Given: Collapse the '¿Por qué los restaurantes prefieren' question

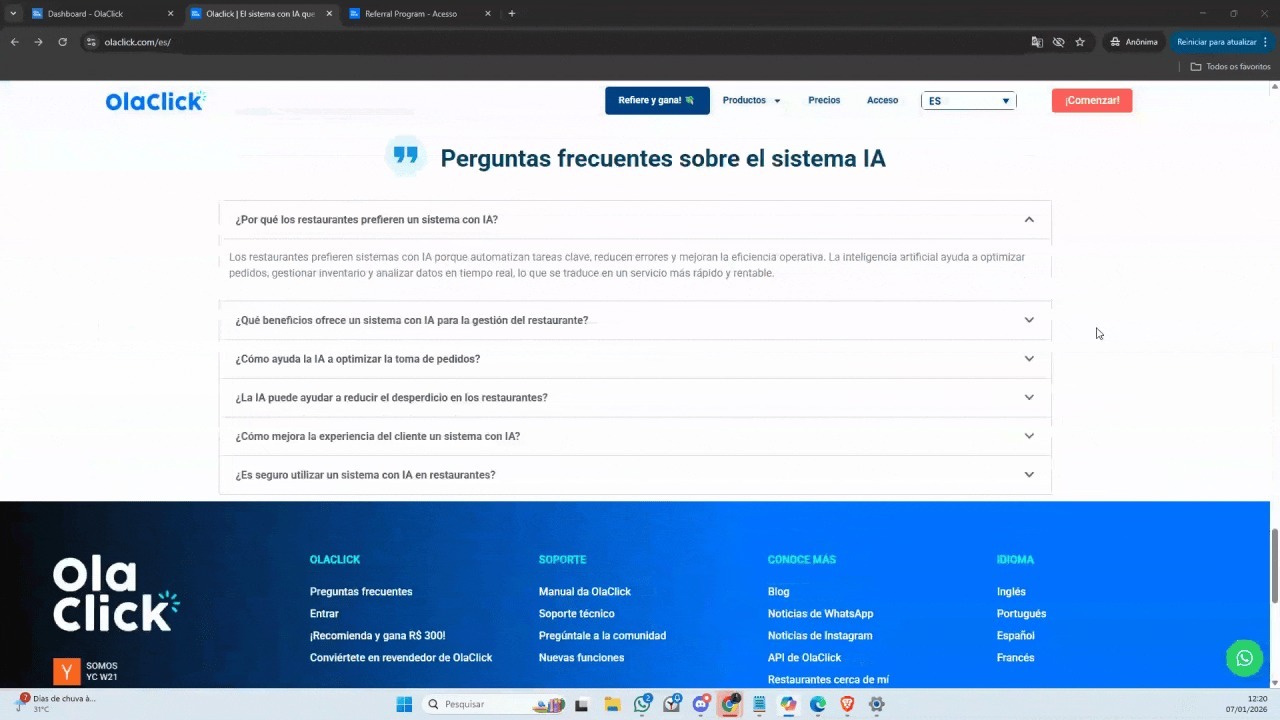Looking at the screenshot, I should pyautogui.click(x=1029, y=220).
